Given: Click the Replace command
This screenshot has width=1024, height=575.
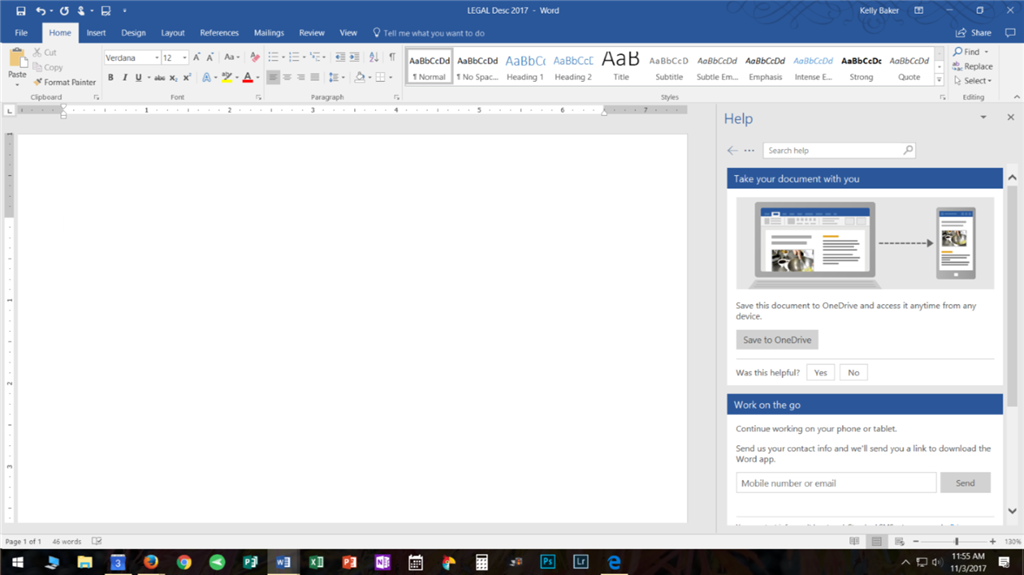Looking at the screenshot, I should 972,67.
